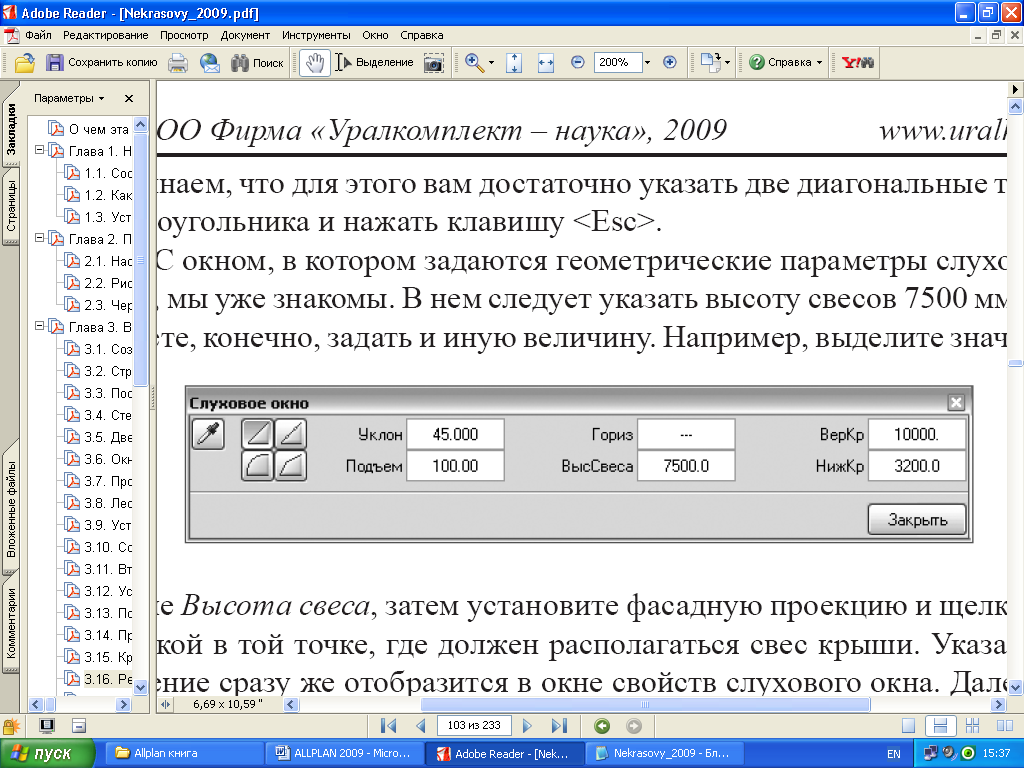
Task: Open the Редактирование menu
Action: [x=106, y=35]
